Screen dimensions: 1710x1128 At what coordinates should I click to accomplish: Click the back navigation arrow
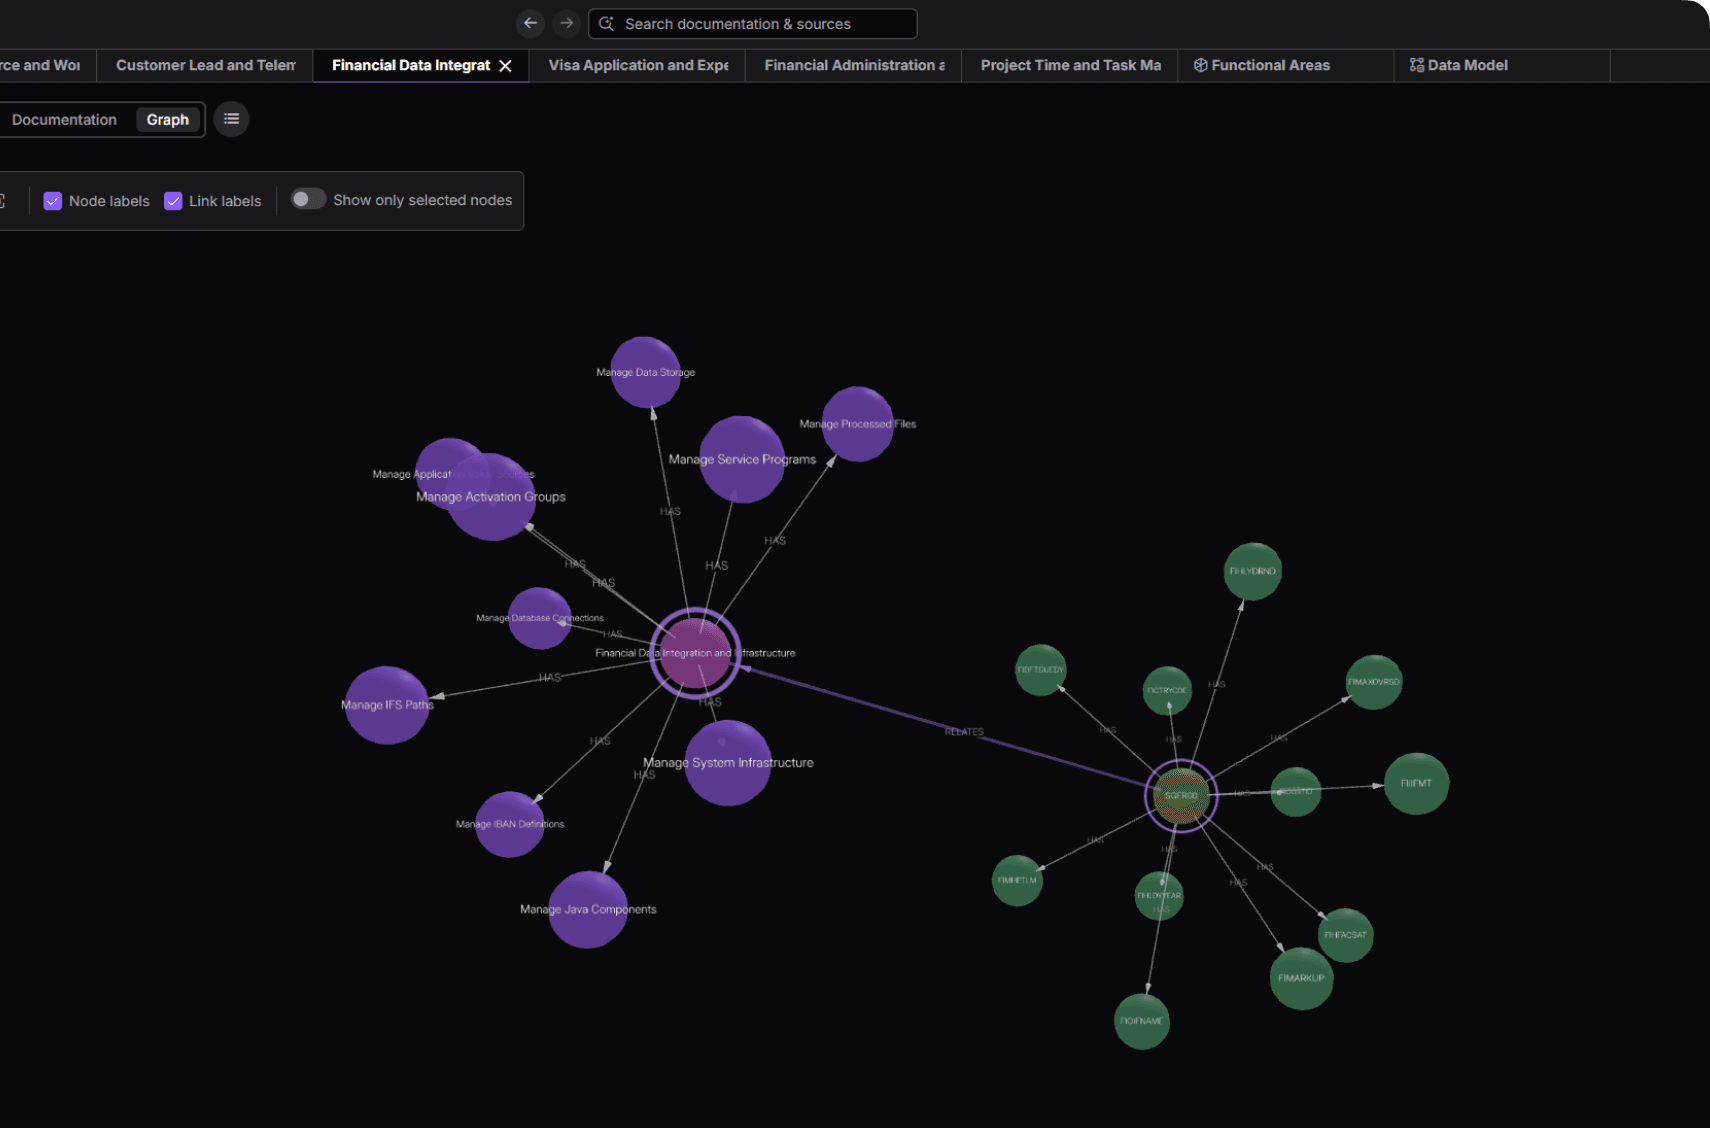530,23
